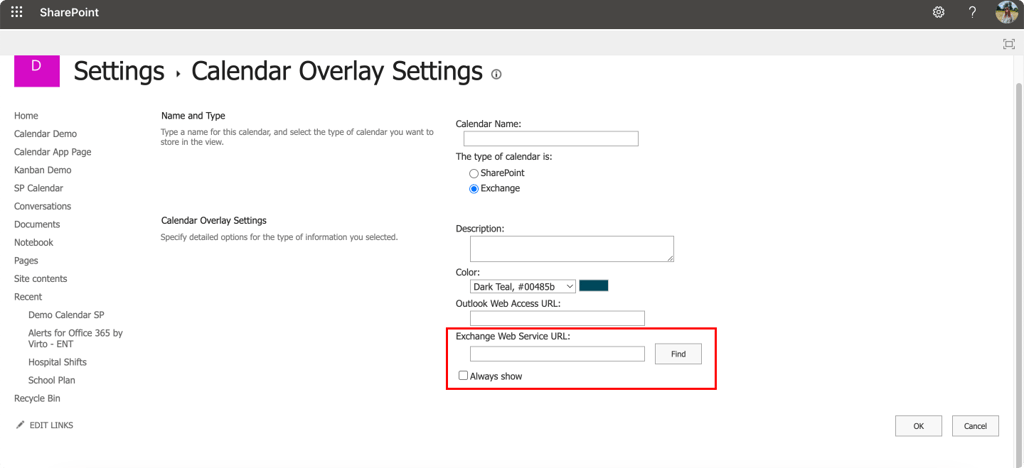Open Documents in sidebar
This screenshot has height=468, width=1024.
pos(37,225)
